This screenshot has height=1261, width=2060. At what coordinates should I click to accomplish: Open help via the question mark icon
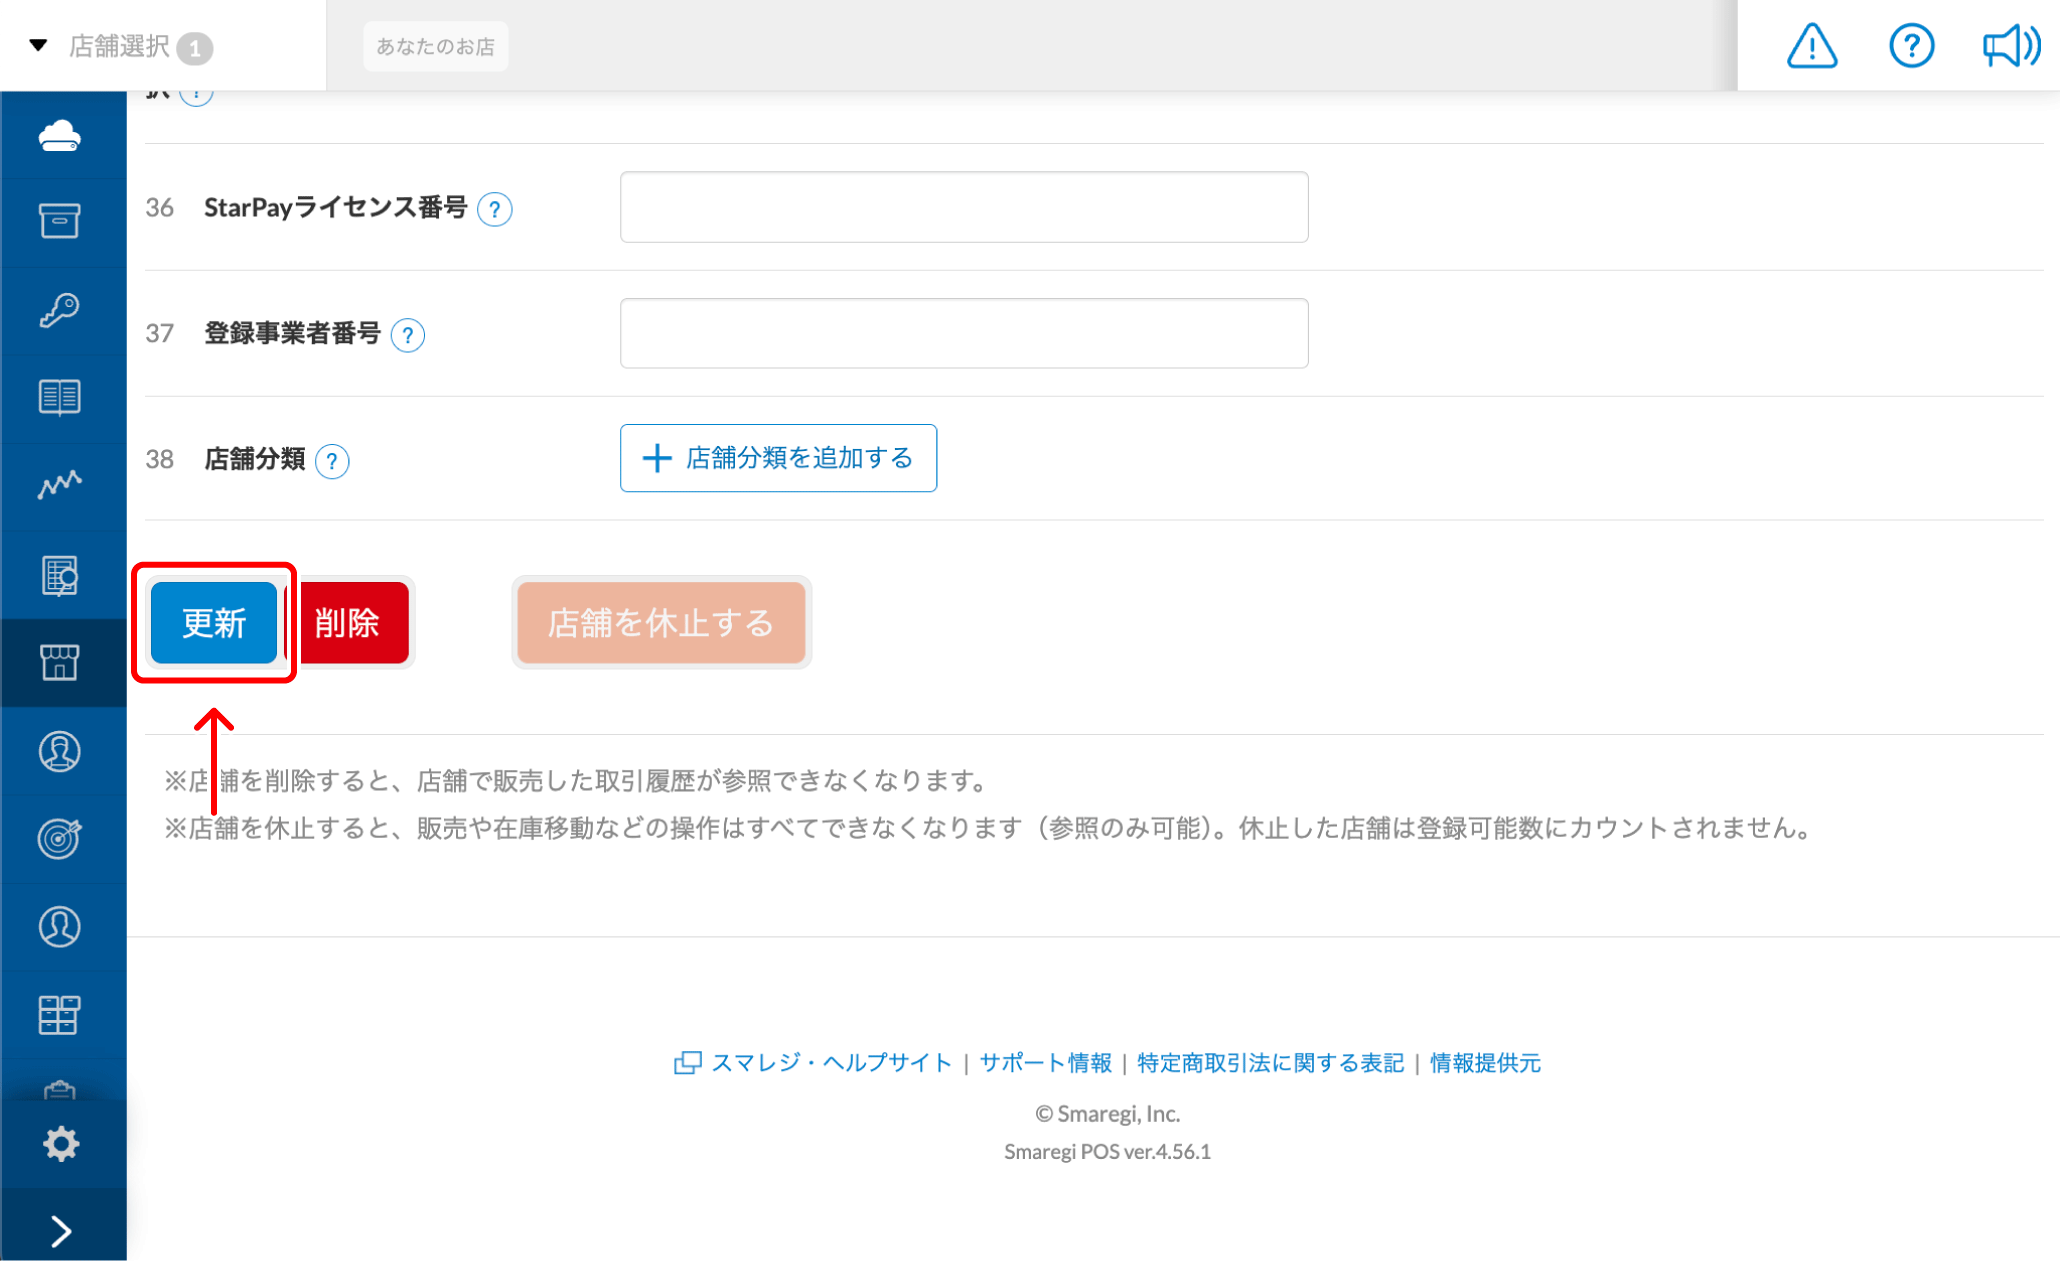click(x=1911, y=45)
